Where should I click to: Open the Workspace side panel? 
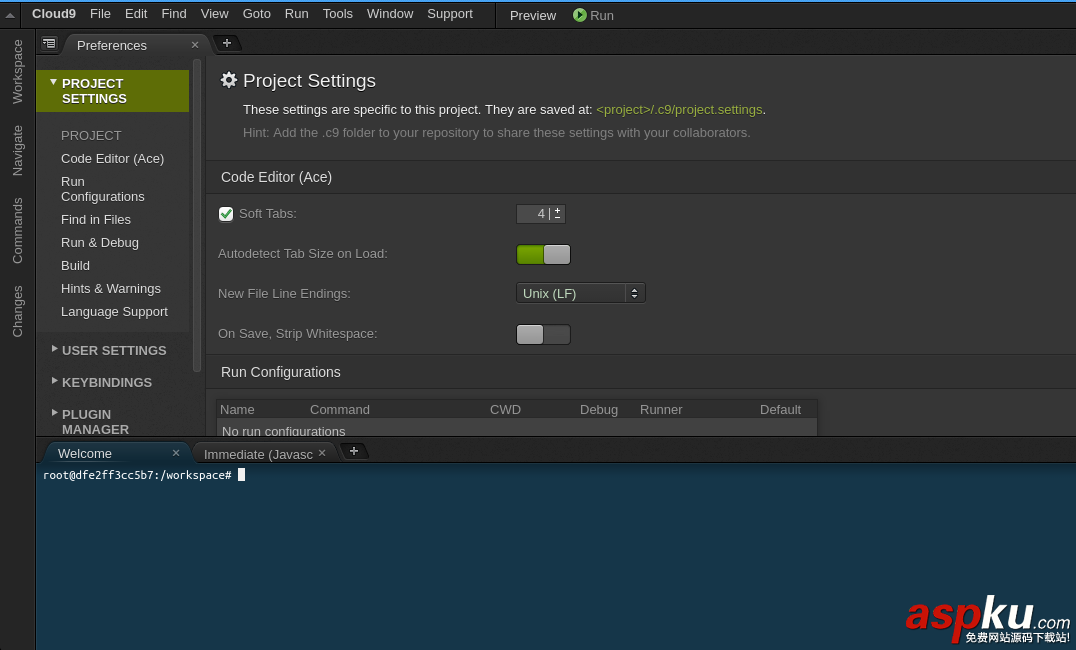coord(17,71)
